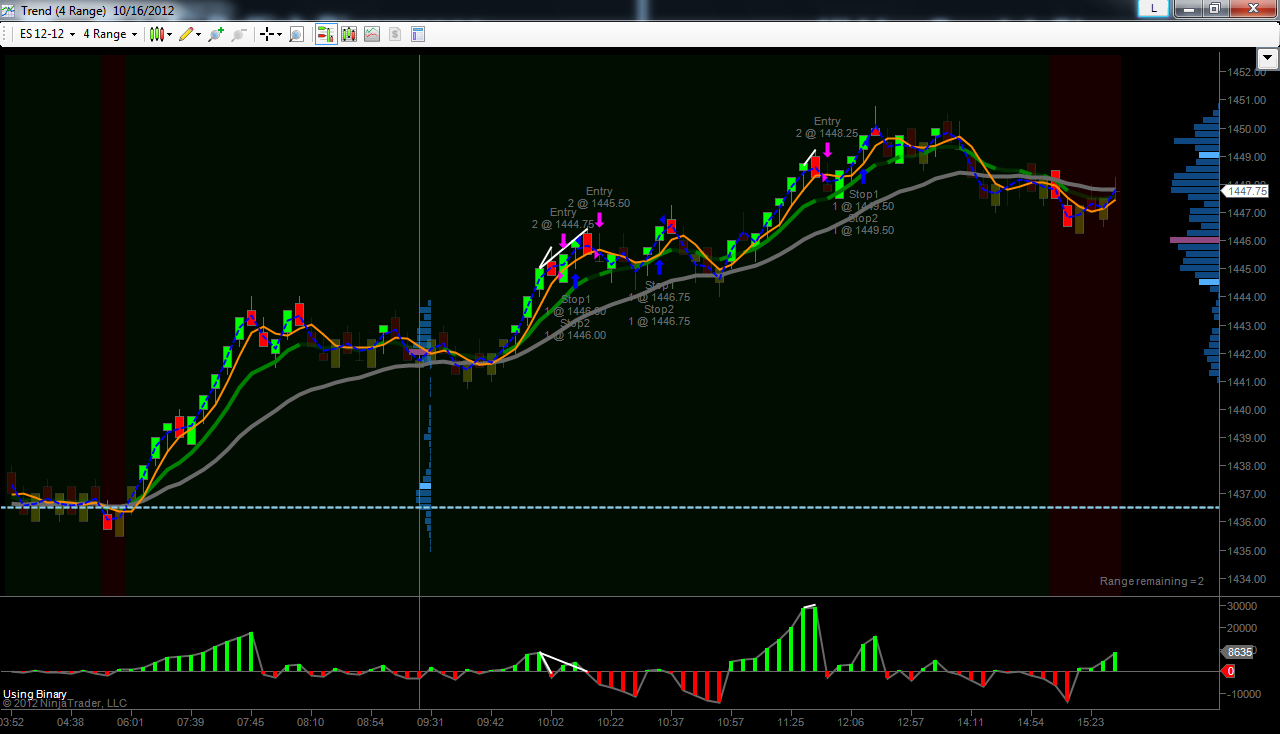Click the 07:45 time axis label
This screenshot has width=1280, height=734.
coord(251,722)
